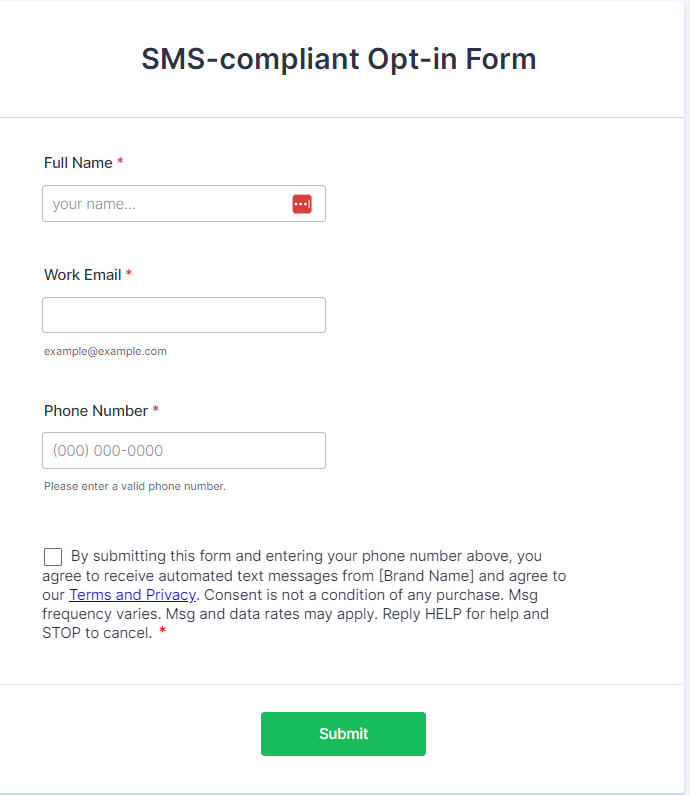Click the SMS-compliant Opt-in Form heading
Screen dimensions: 690x795
(339, 59)
